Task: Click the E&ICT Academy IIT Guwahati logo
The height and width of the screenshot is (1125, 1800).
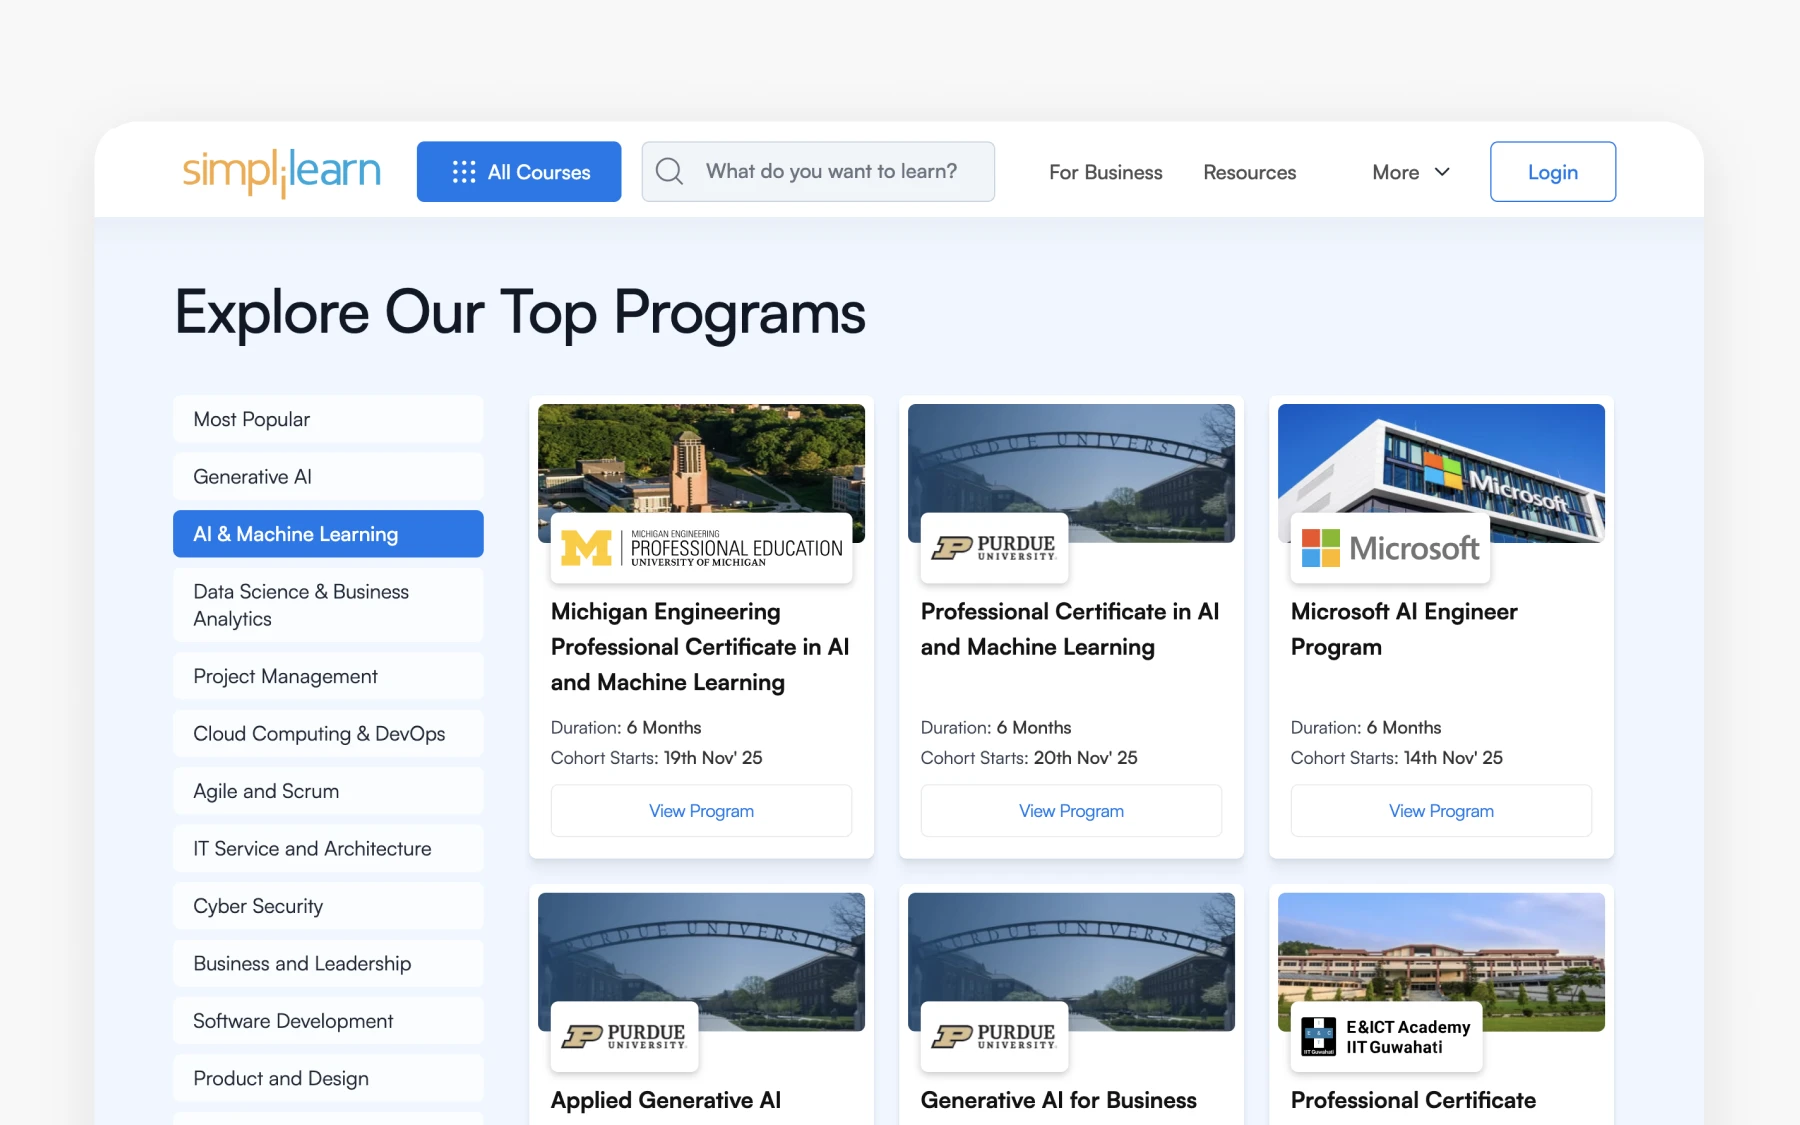Action: [x=1386, y=1036]
